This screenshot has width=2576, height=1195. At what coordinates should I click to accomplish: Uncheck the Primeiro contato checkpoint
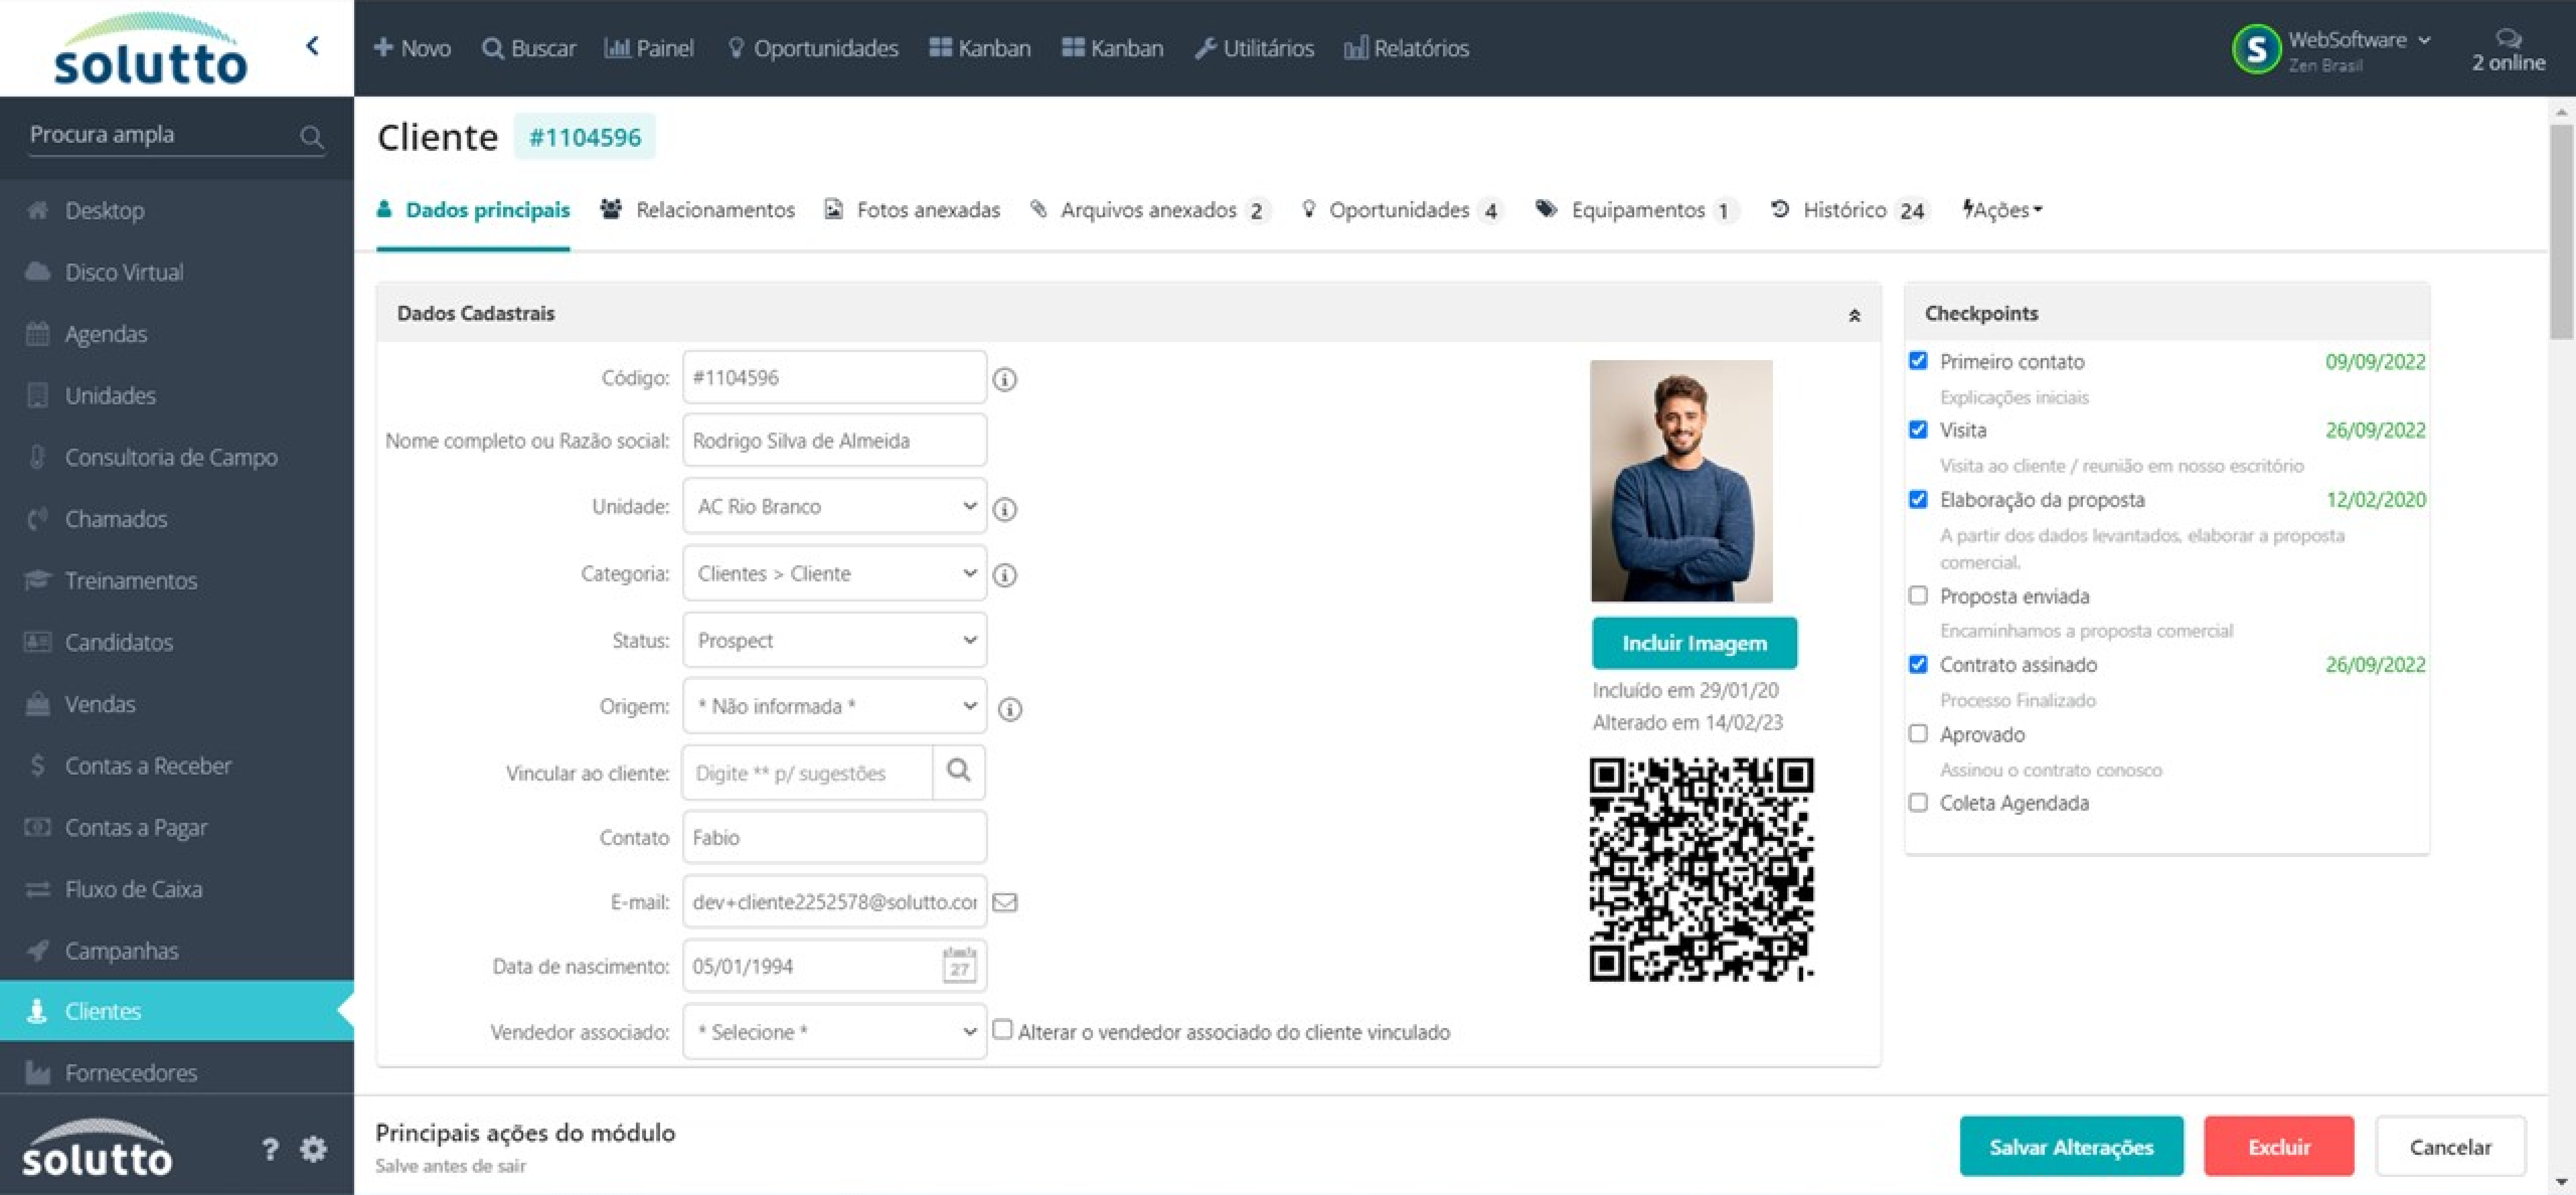pyautogui.click(x=1917, y=361)
